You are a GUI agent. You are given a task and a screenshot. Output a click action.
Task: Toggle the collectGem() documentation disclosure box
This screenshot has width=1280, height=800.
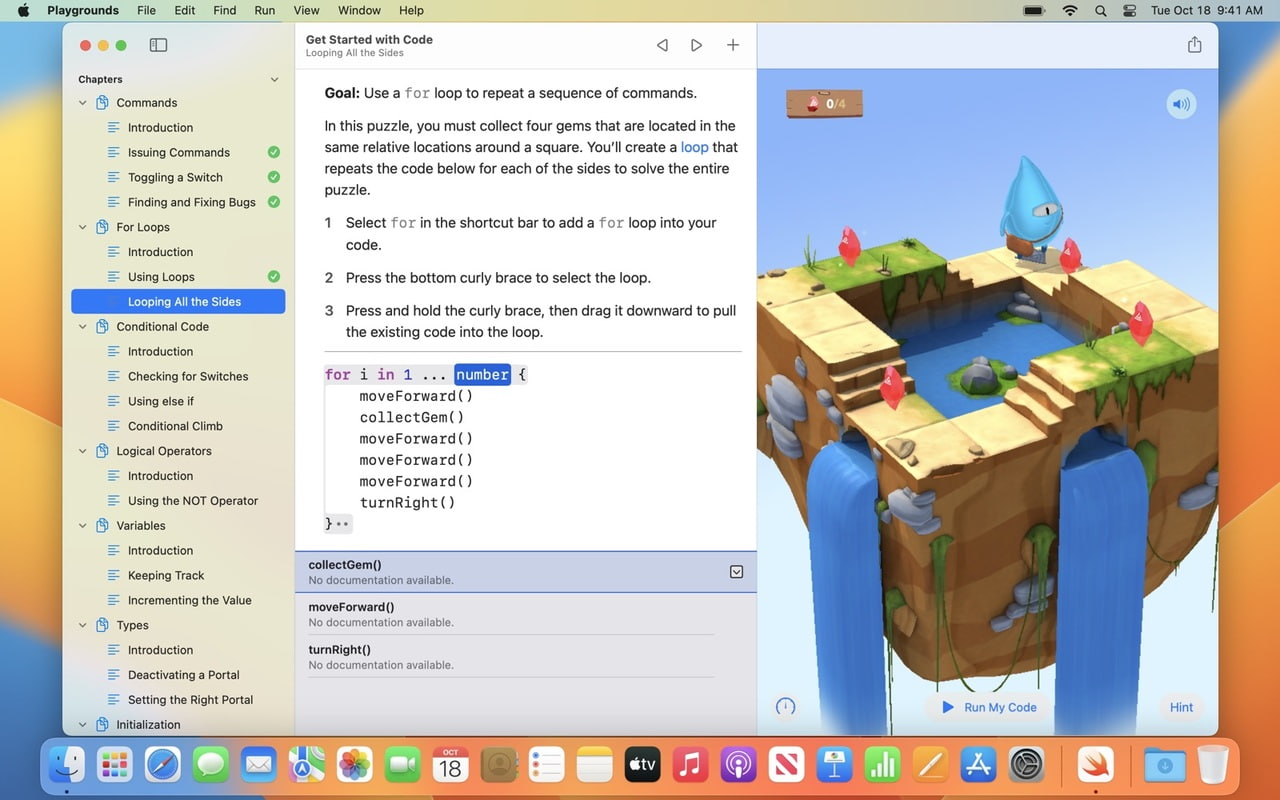pyautogui.click(x=736, y=572)
